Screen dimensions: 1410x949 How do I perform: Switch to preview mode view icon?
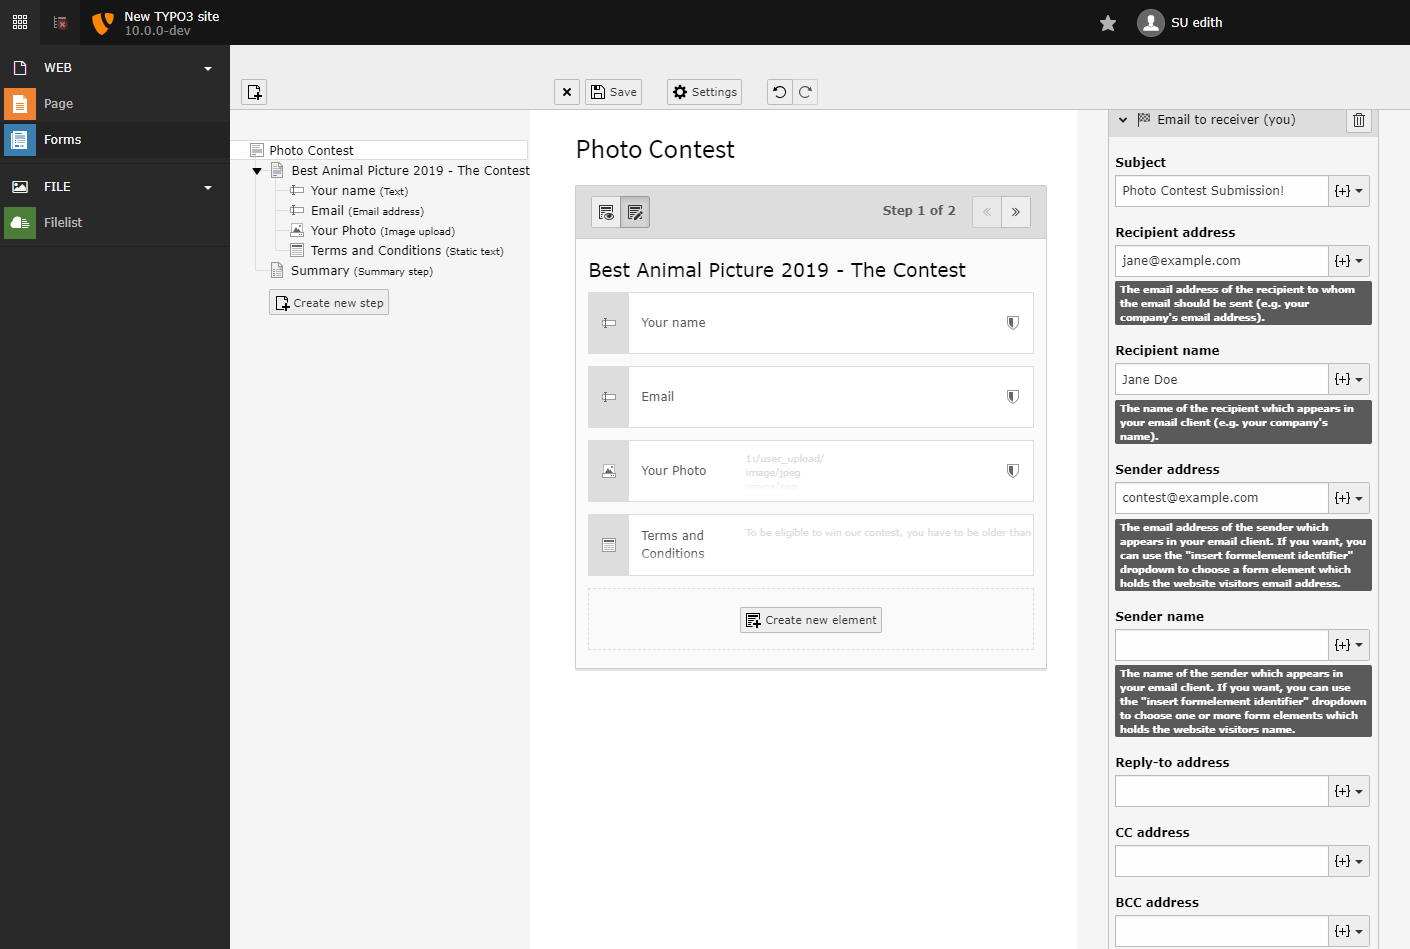(606, 212)
